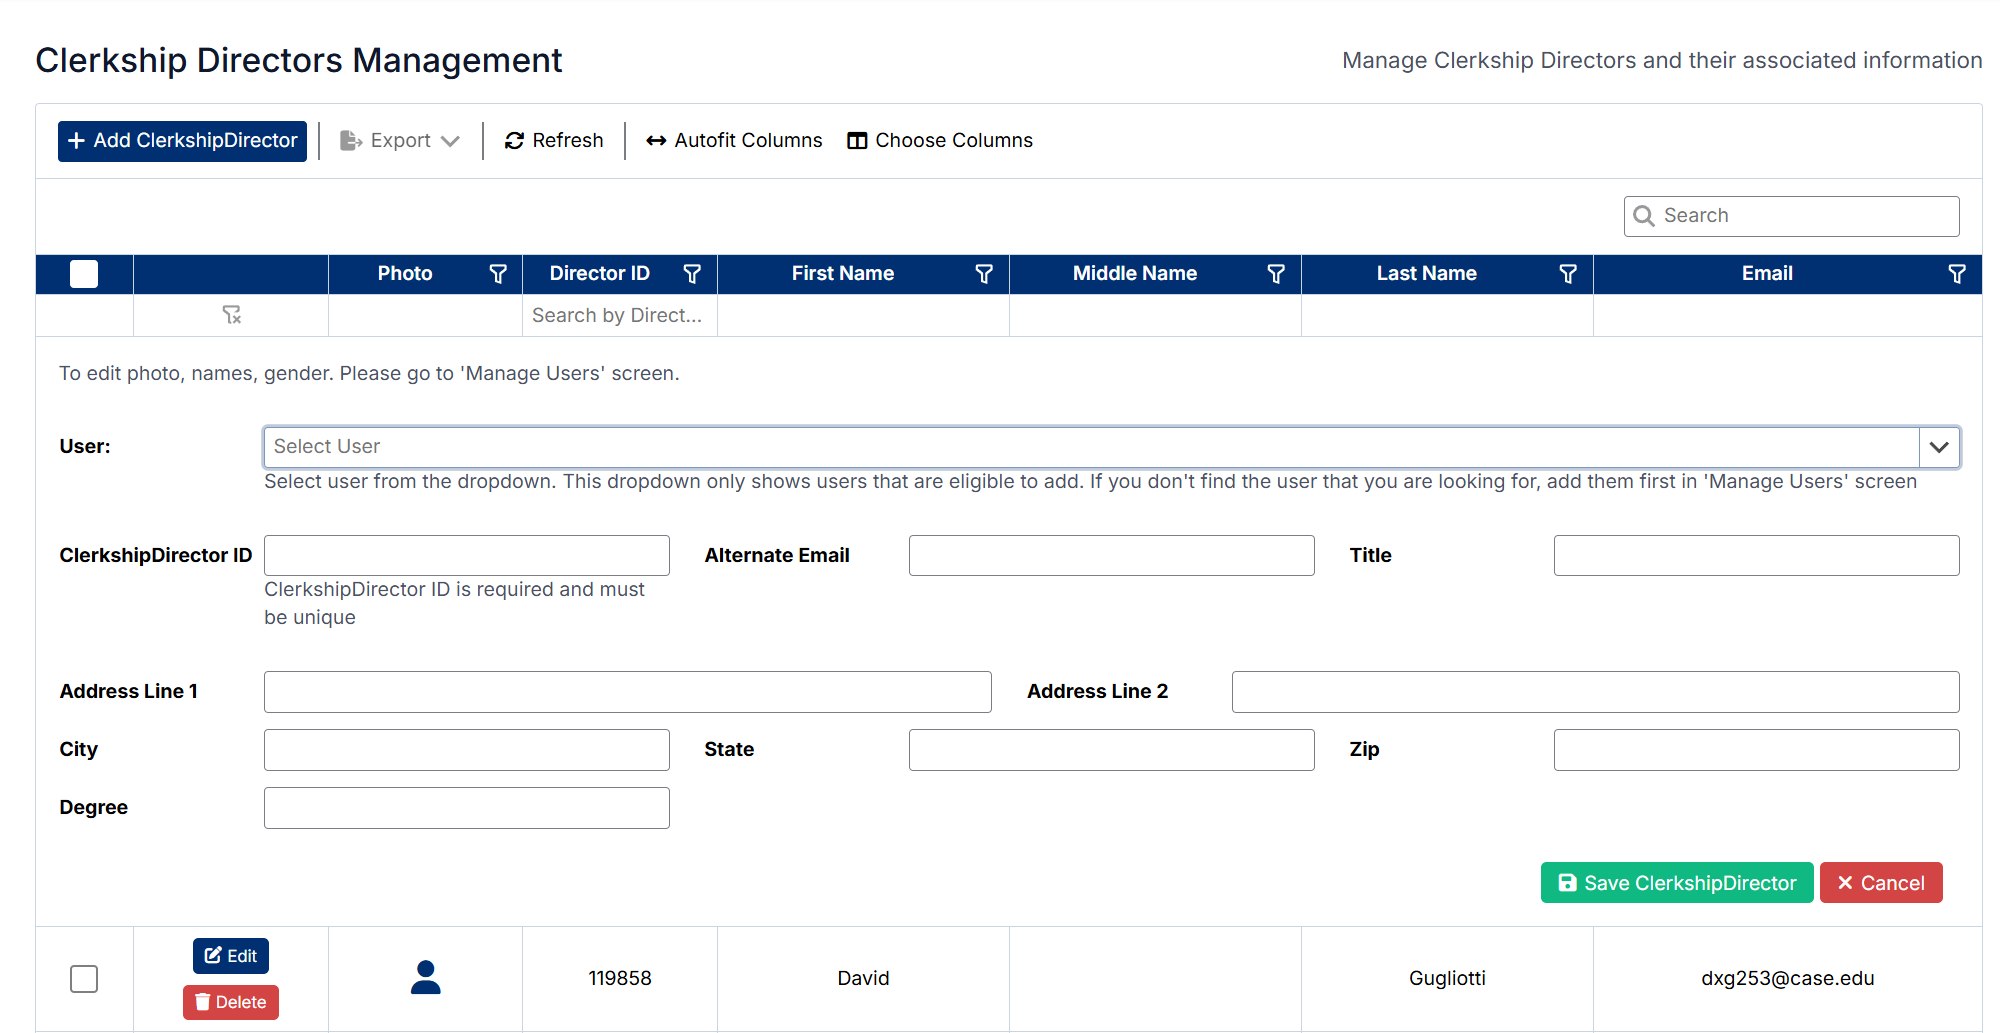Click Refresh in the toolbar

click(x=554, y=141)
